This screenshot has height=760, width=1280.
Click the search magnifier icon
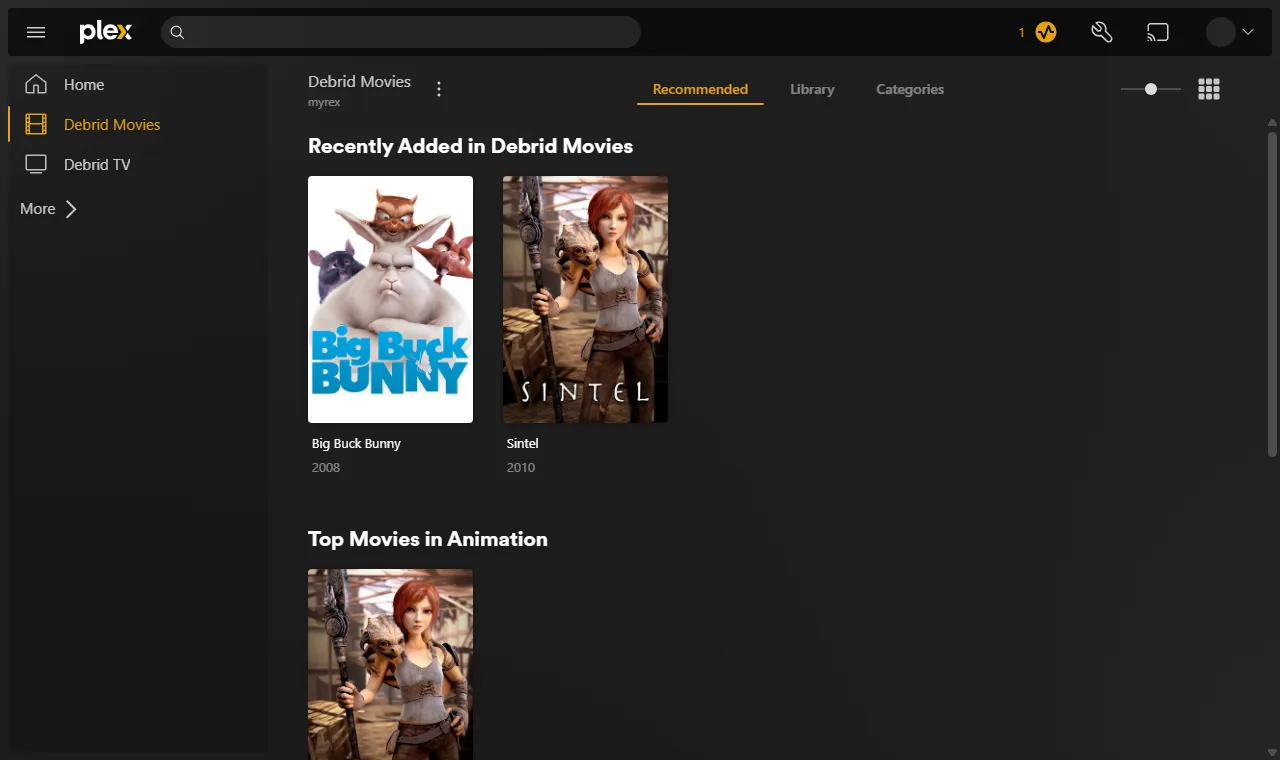coord(177,32)
